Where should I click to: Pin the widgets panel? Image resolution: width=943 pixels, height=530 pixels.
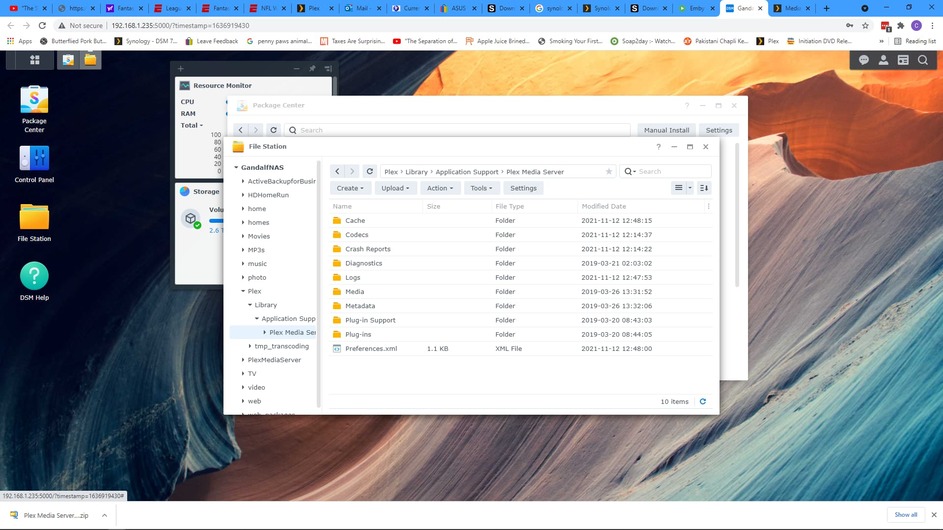[312, 69]
